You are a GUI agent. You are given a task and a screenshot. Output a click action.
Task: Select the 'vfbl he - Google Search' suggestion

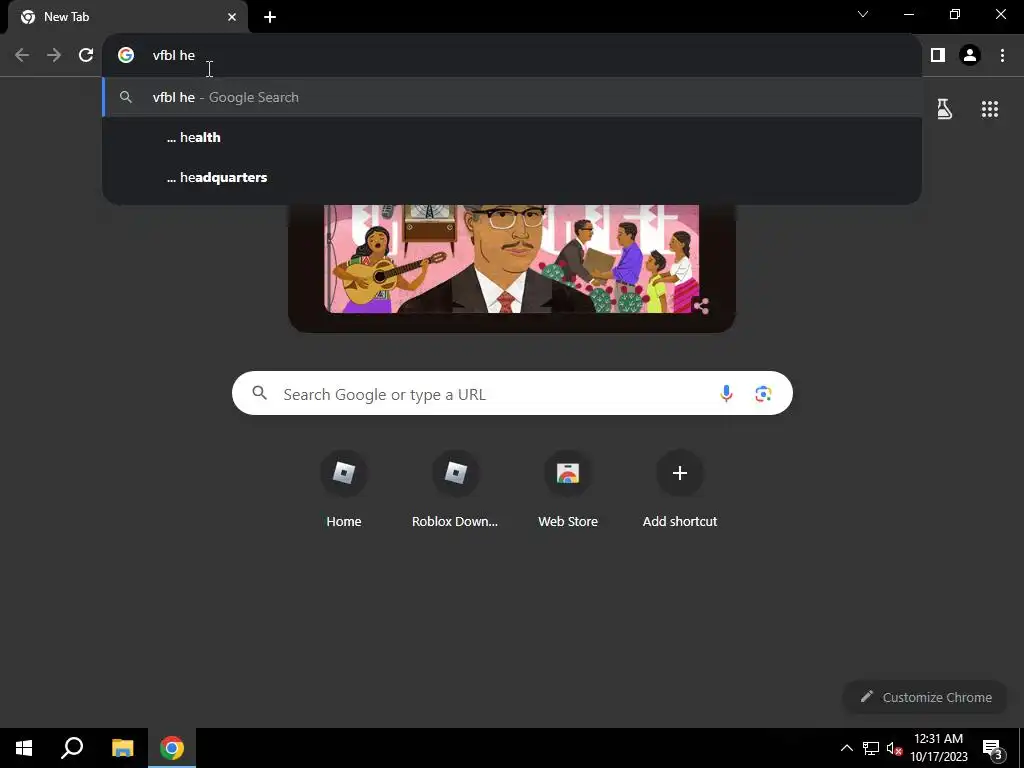[x=512, y=97]
